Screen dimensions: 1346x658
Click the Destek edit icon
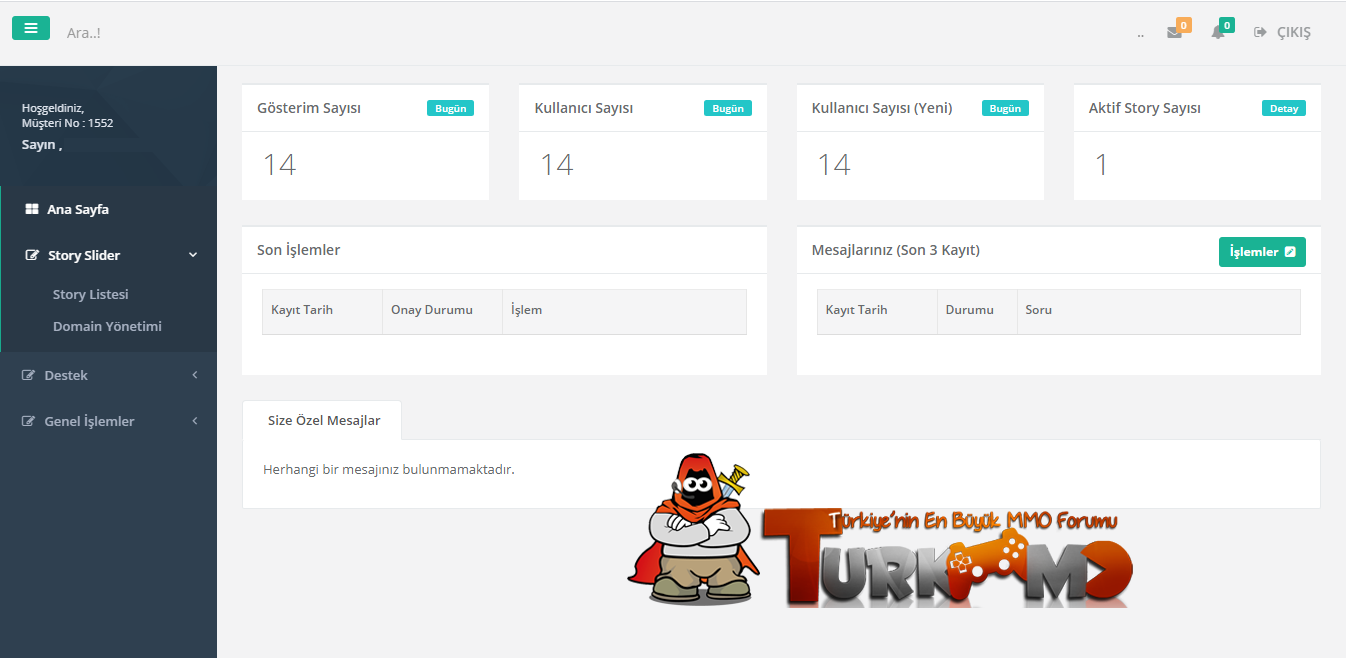pyautogui.click(x=29, y=376)
